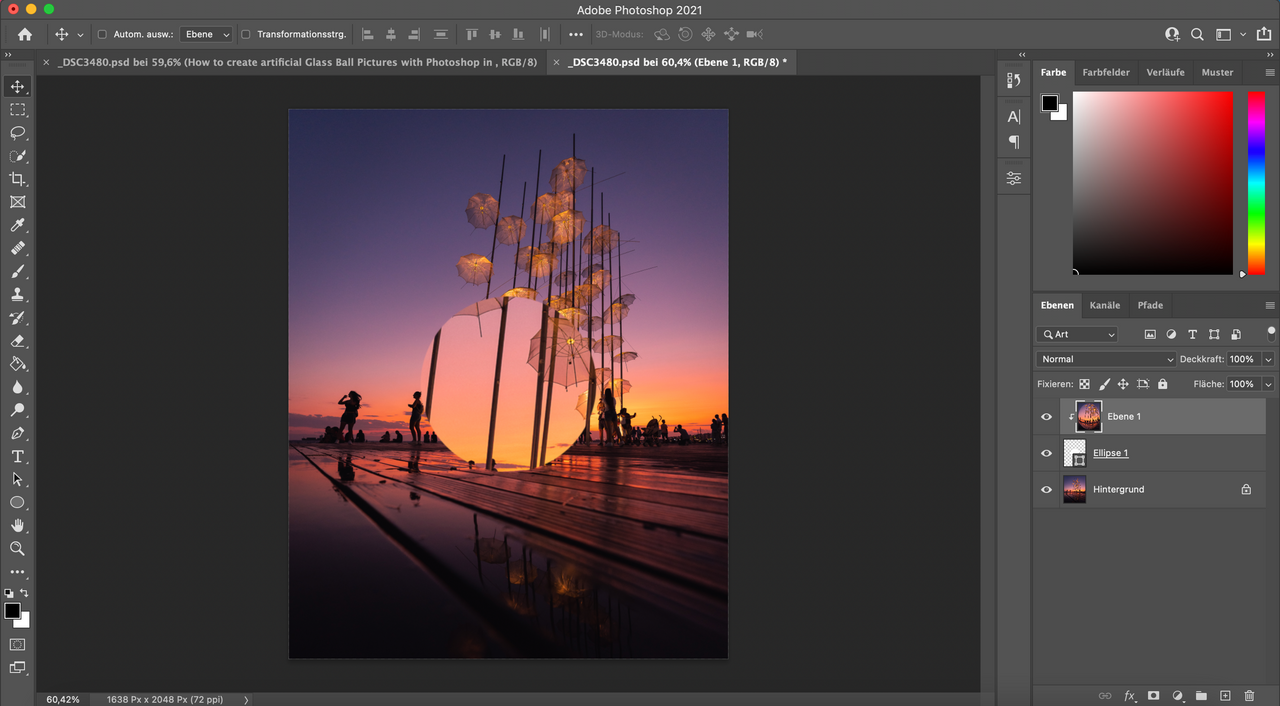Open the character panel icon
The image size is (1280, 706).
tap(1014, 117)
